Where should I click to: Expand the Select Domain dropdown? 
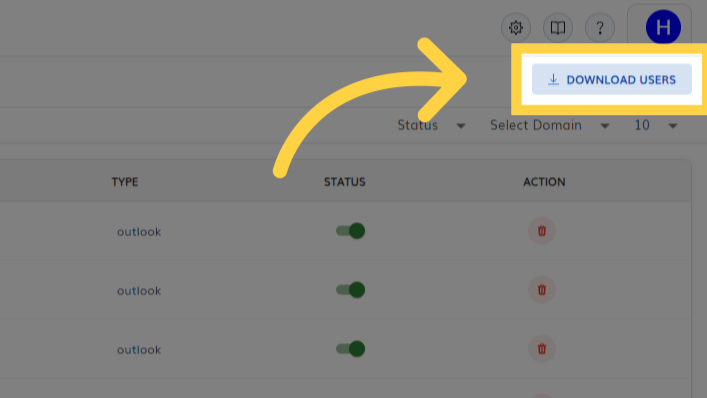click(550, 125)
